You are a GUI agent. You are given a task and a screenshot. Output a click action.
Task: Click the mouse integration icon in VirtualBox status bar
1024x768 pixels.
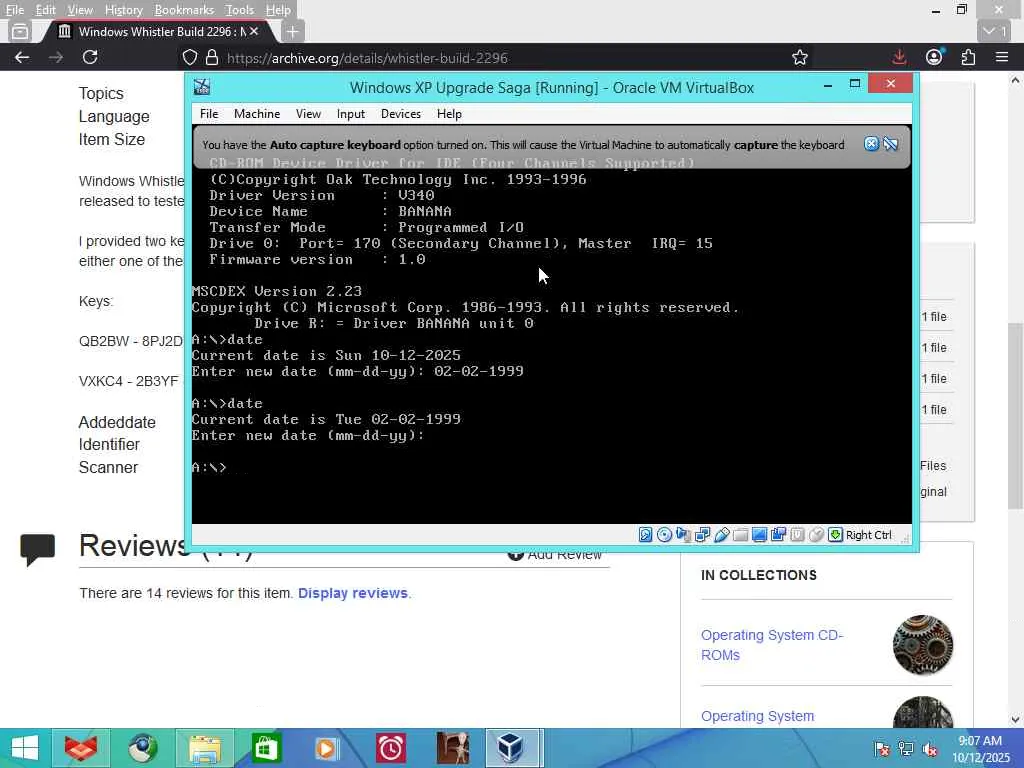click(x=816, y=535)
